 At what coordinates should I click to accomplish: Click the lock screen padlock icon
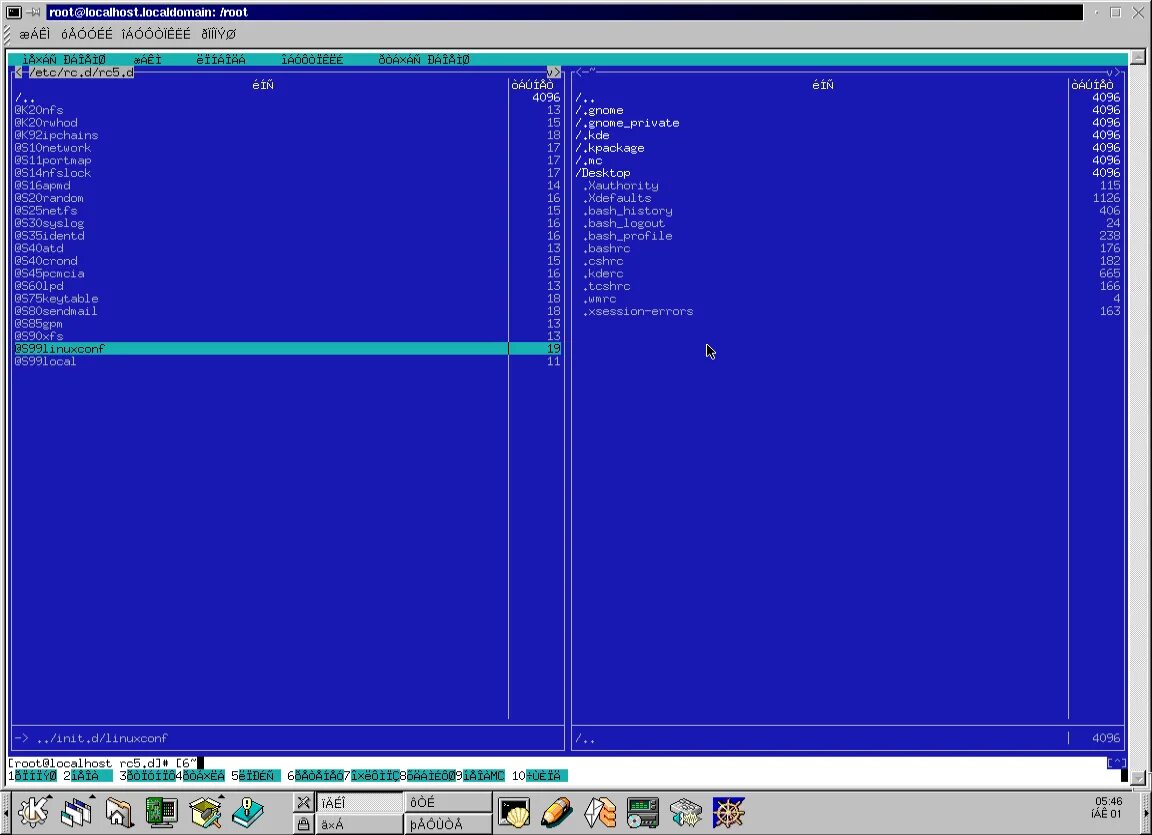pos(303,824)
